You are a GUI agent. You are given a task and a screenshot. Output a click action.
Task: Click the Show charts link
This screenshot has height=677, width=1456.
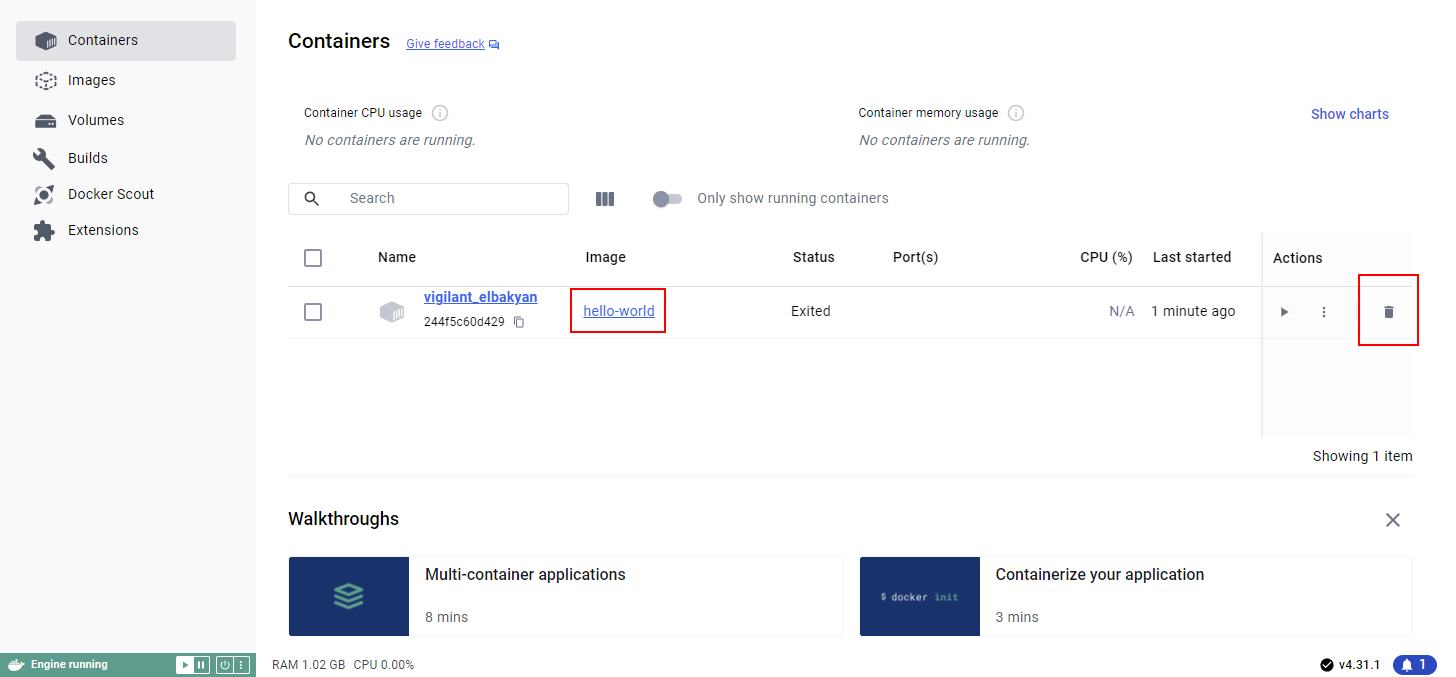pyautogui.click(x=1350, y=114)
